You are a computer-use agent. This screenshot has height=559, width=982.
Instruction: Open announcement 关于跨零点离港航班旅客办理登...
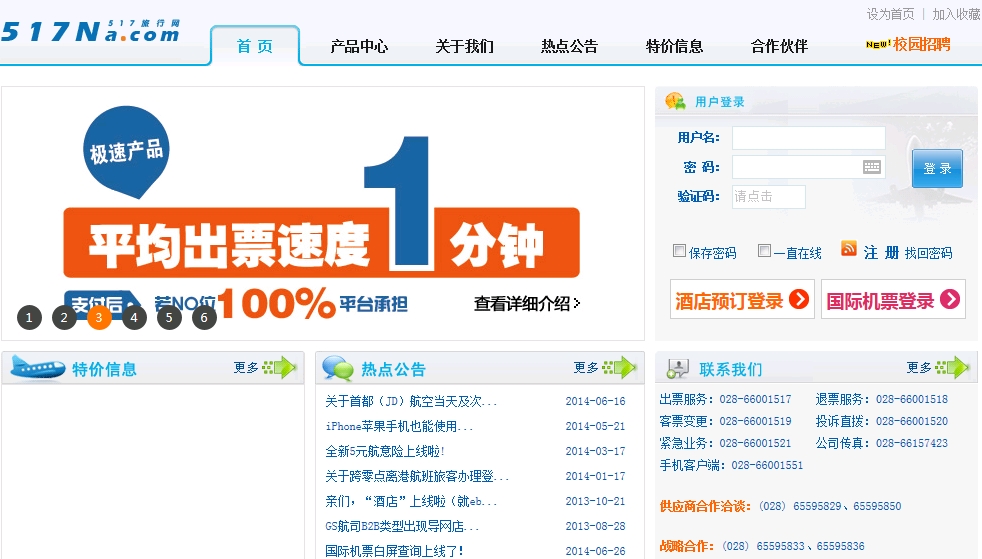417,476
